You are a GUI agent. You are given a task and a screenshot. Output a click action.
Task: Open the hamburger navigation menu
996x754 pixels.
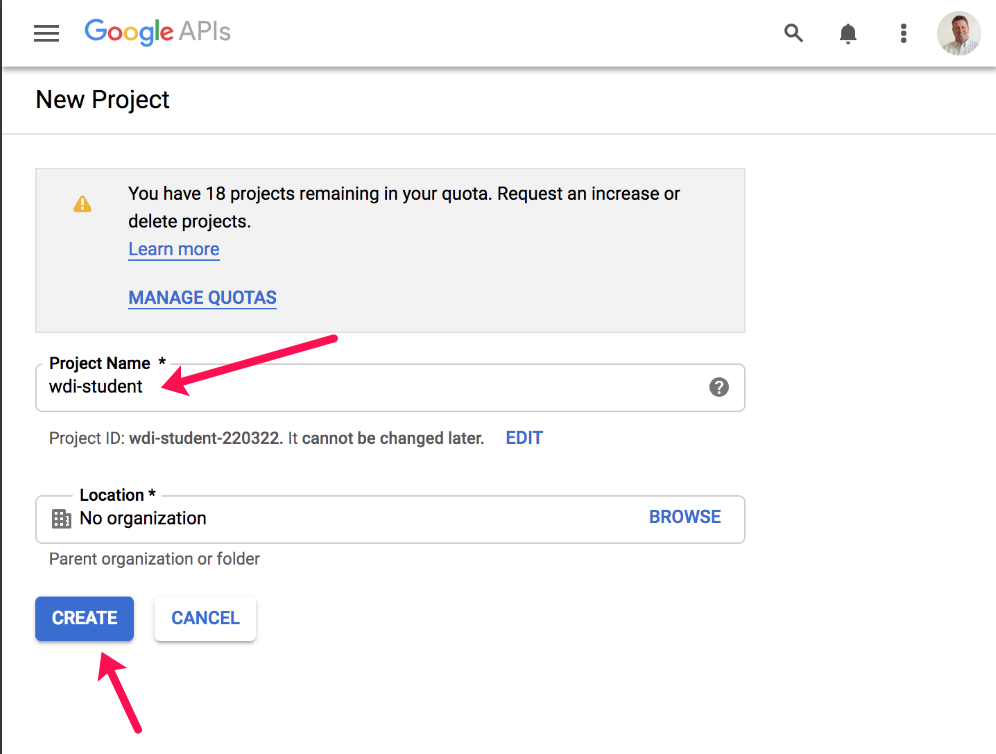47,33
